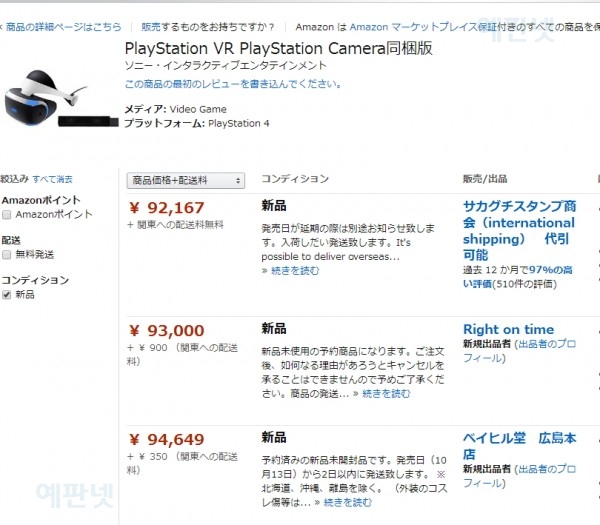Uncheck the 新品 condition checkbox

[8, 295]
